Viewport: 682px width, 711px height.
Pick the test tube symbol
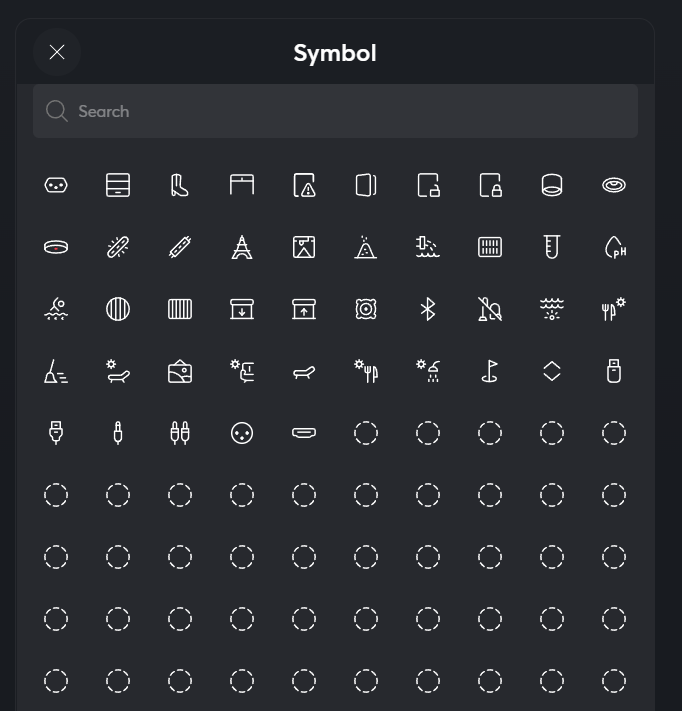point(552,247)
